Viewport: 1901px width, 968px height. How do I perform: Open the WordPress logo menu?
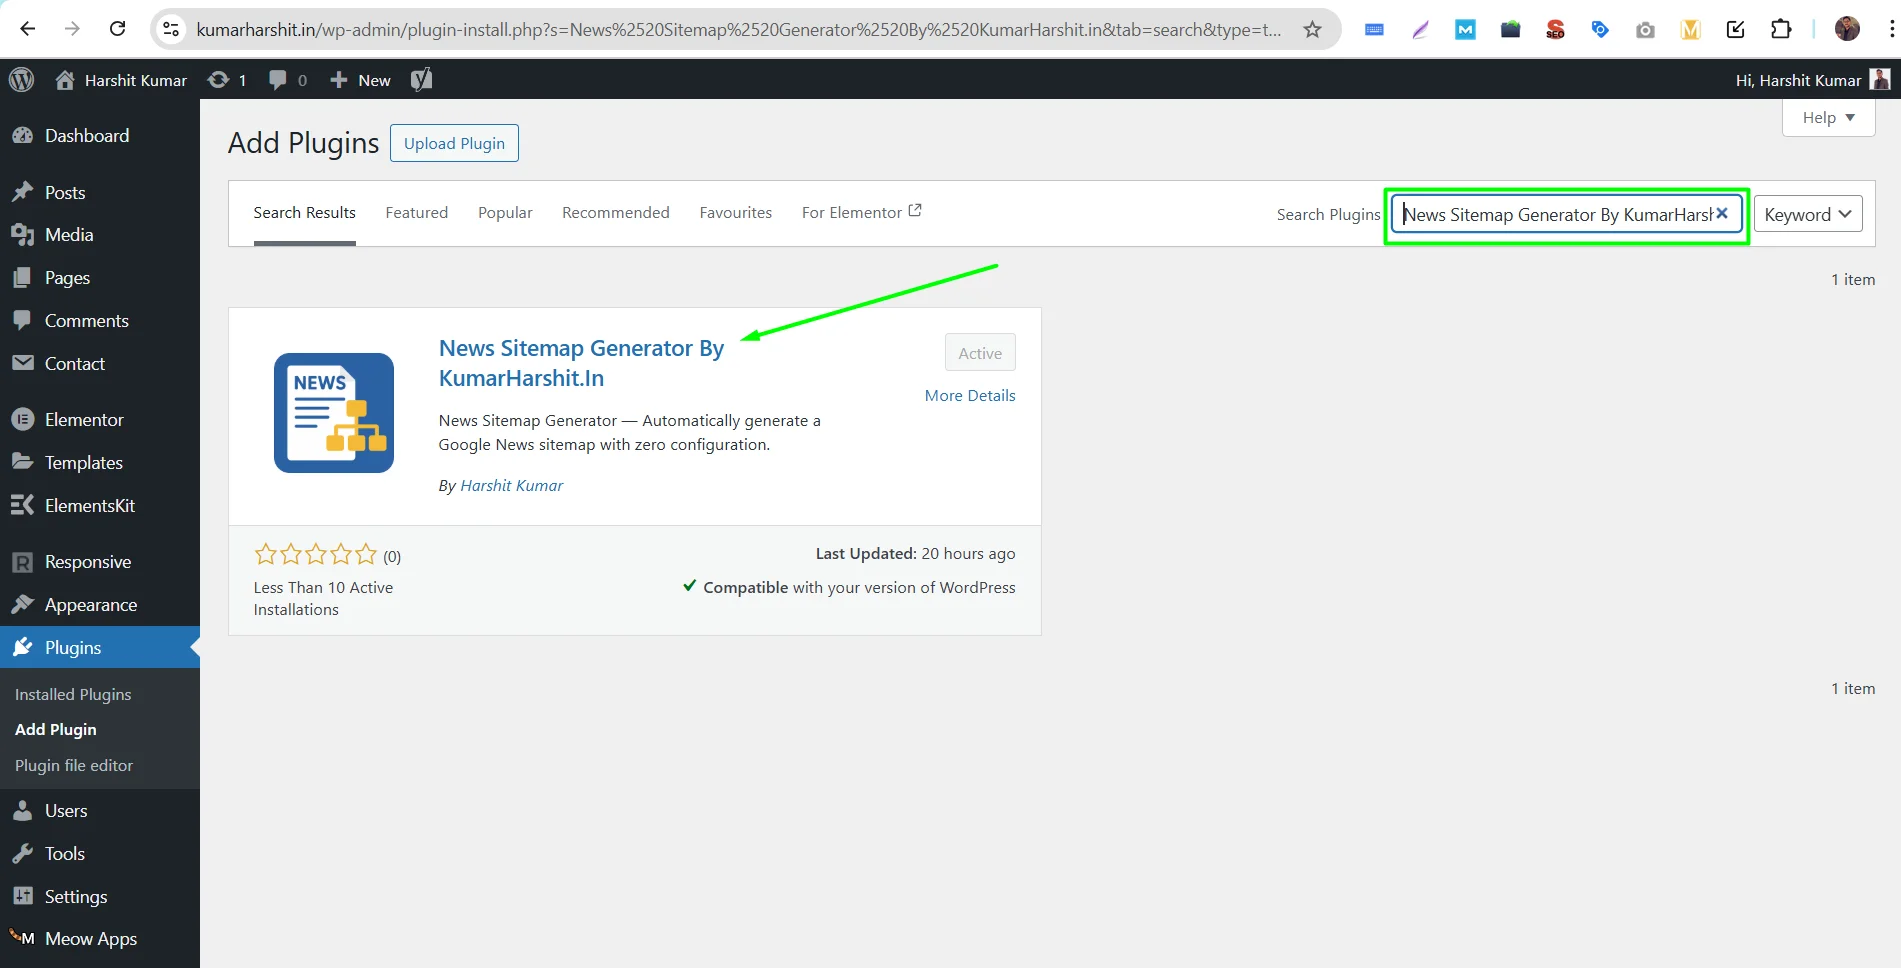tap(21, 80)
